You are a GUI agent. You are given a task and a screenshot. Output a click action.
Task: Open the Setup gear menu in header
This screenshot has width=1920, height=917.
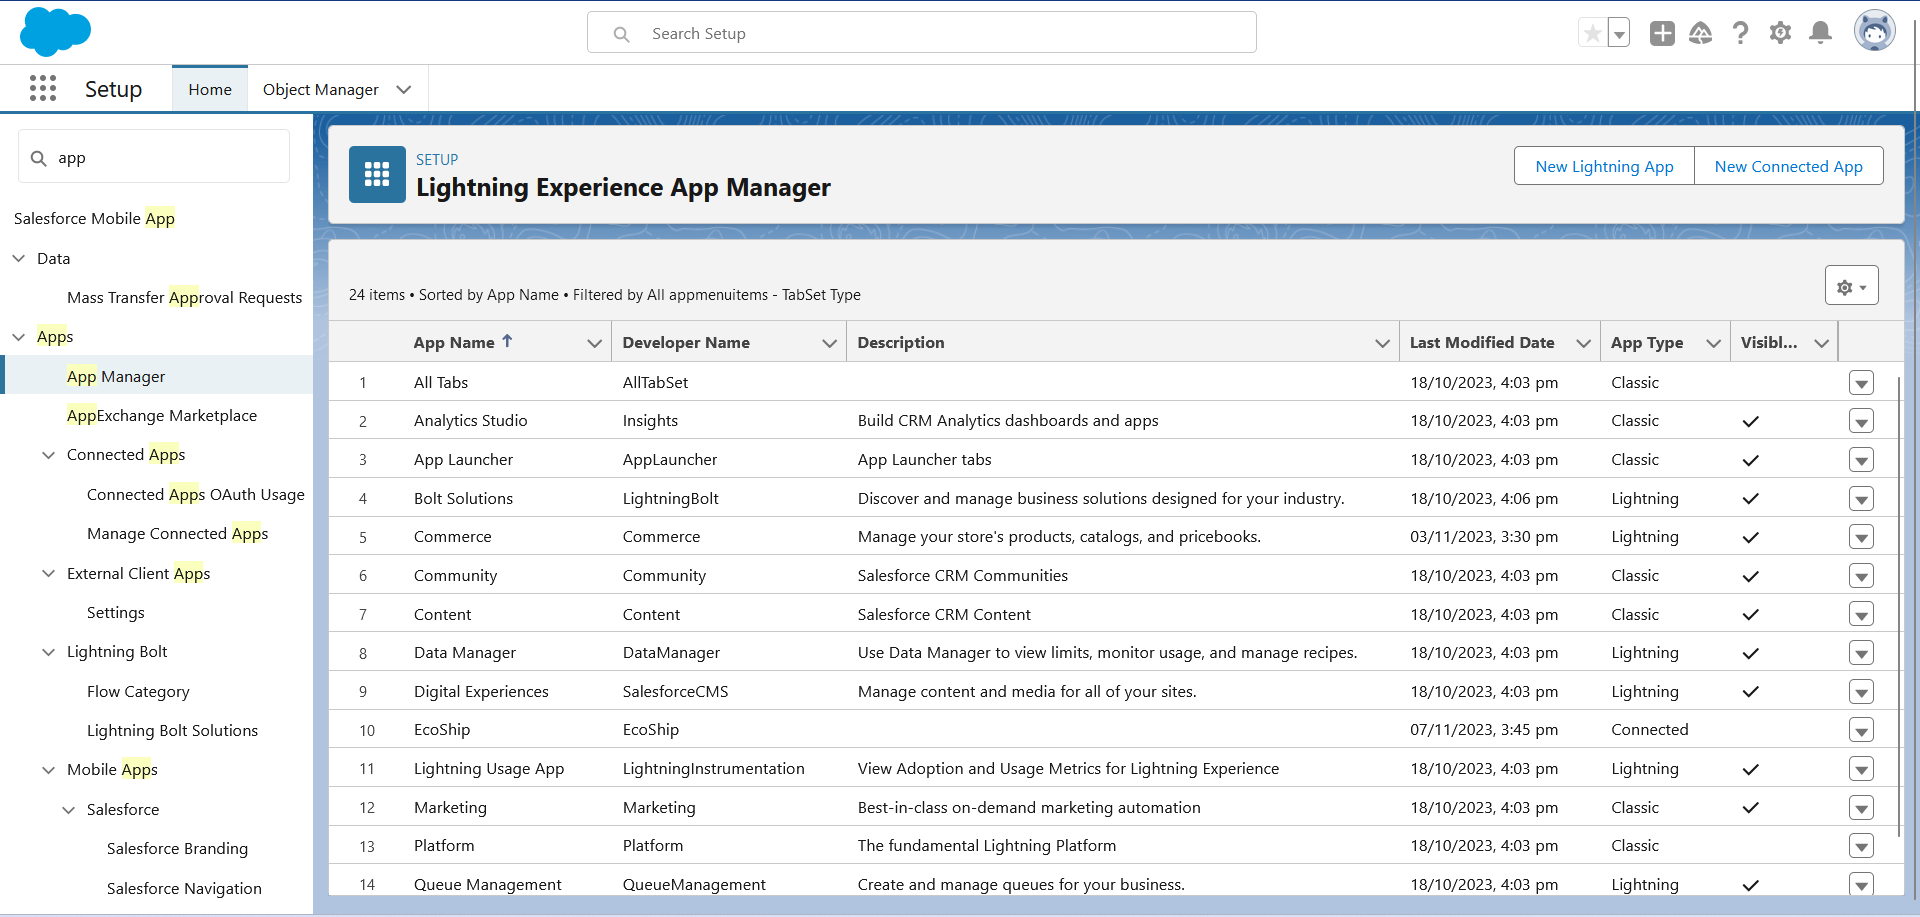[x=1780, y=33]
